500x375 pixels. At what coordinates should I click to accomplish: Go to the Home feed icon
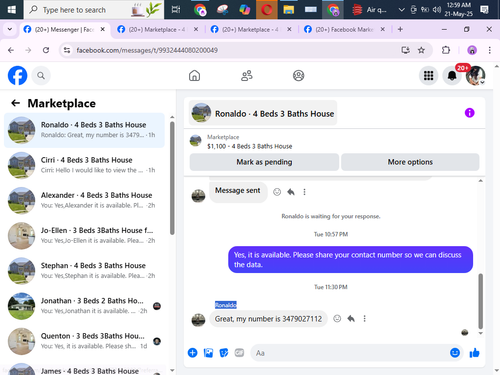point(194,76)
